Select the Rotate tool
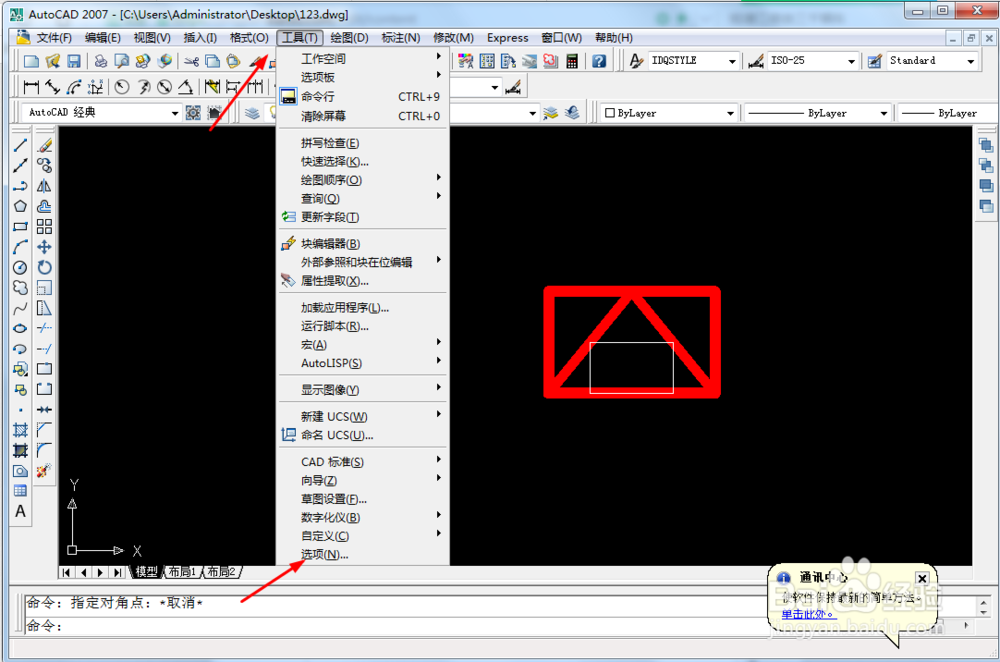Image resolution: width=1000 pixels, height=662 pixels. pyautogui.click(x=44, y=268)
